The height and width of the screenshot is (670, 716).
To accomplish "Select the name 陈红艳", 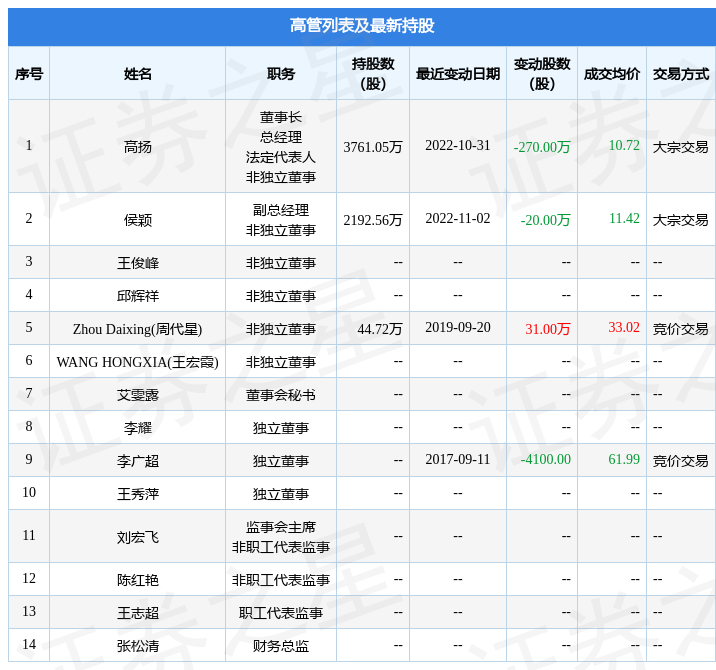I will tap(137, 580).
